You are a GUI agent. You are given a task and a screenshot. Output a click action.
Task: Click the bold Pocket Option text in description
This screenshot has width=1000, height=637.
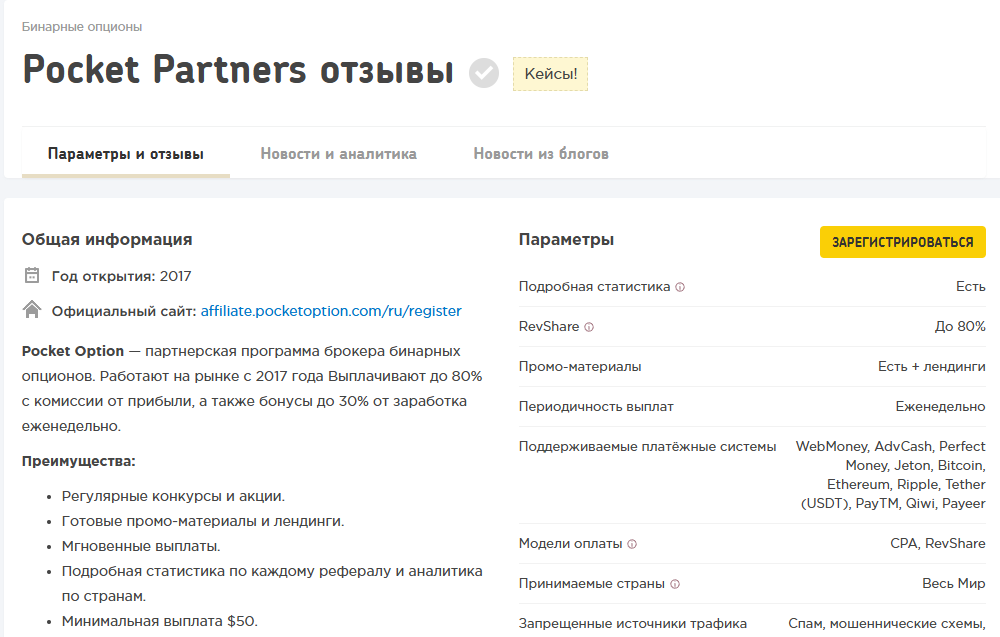click(73, 351)
